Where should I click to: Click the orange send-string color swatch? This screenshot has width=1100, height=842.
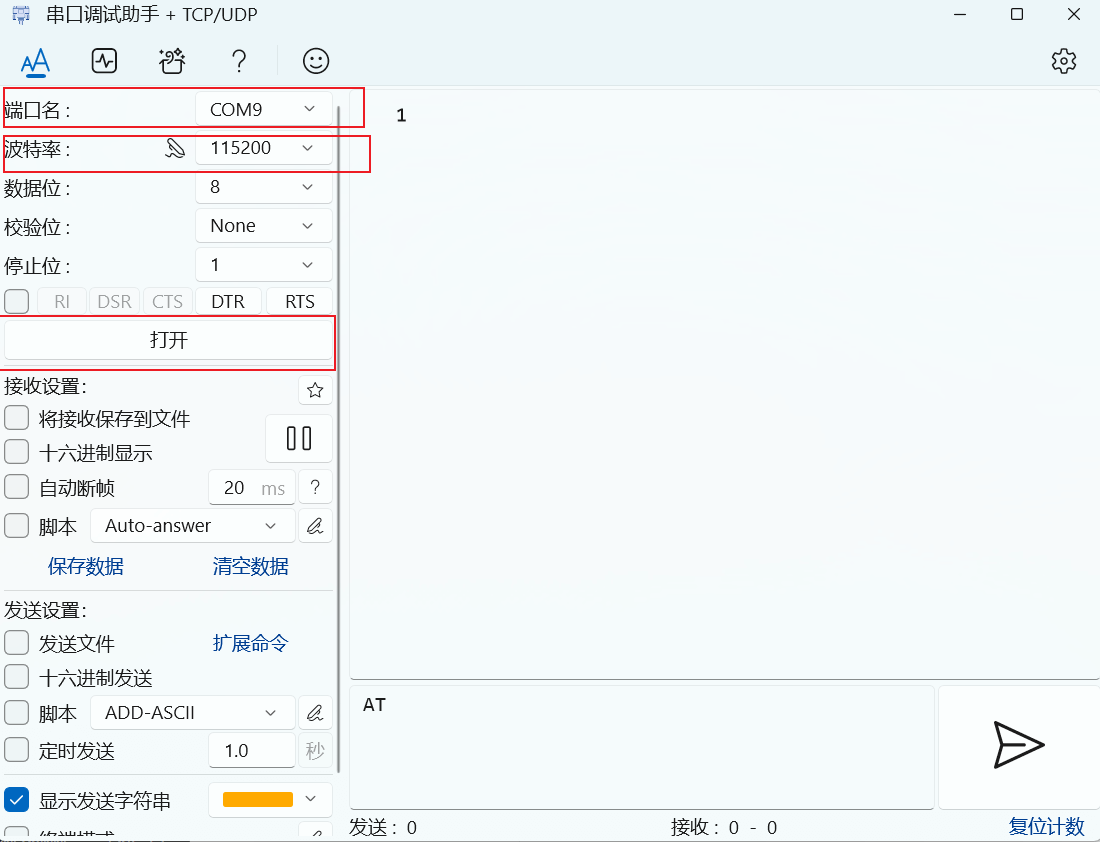click(x=258, y=799)
